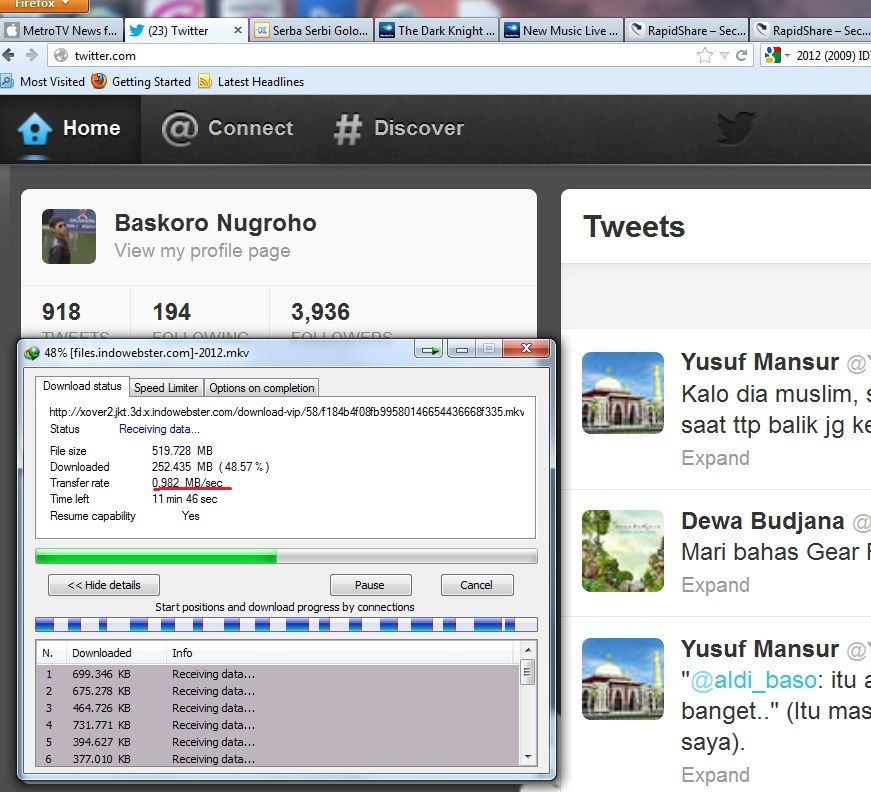Switch to New Music Live tab
This screenshot has width=871, height=792.
point(562,31)
